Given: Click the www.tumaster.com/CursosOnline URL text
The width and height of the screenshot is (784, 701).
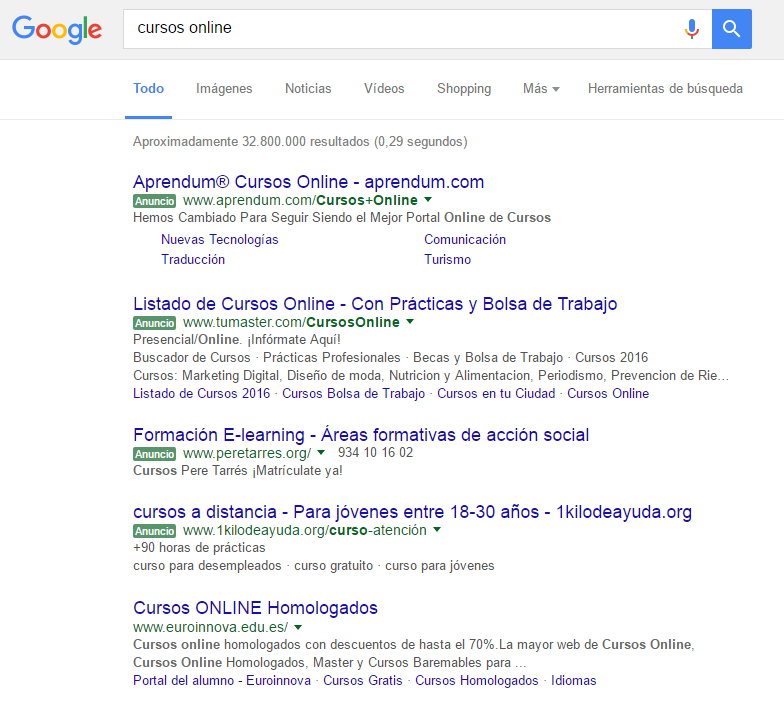Looking at the screenshot, I should click(291, 322).
